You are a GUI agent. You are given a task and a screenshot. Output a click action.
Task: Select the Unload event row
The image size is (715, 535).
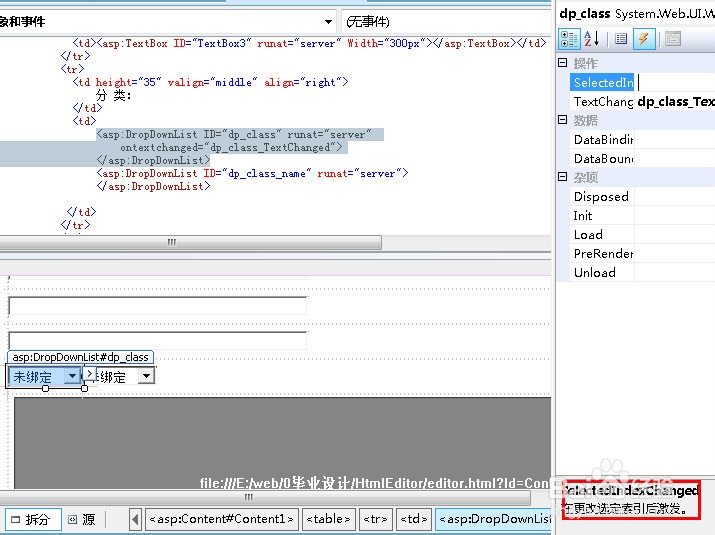(602, 273)
